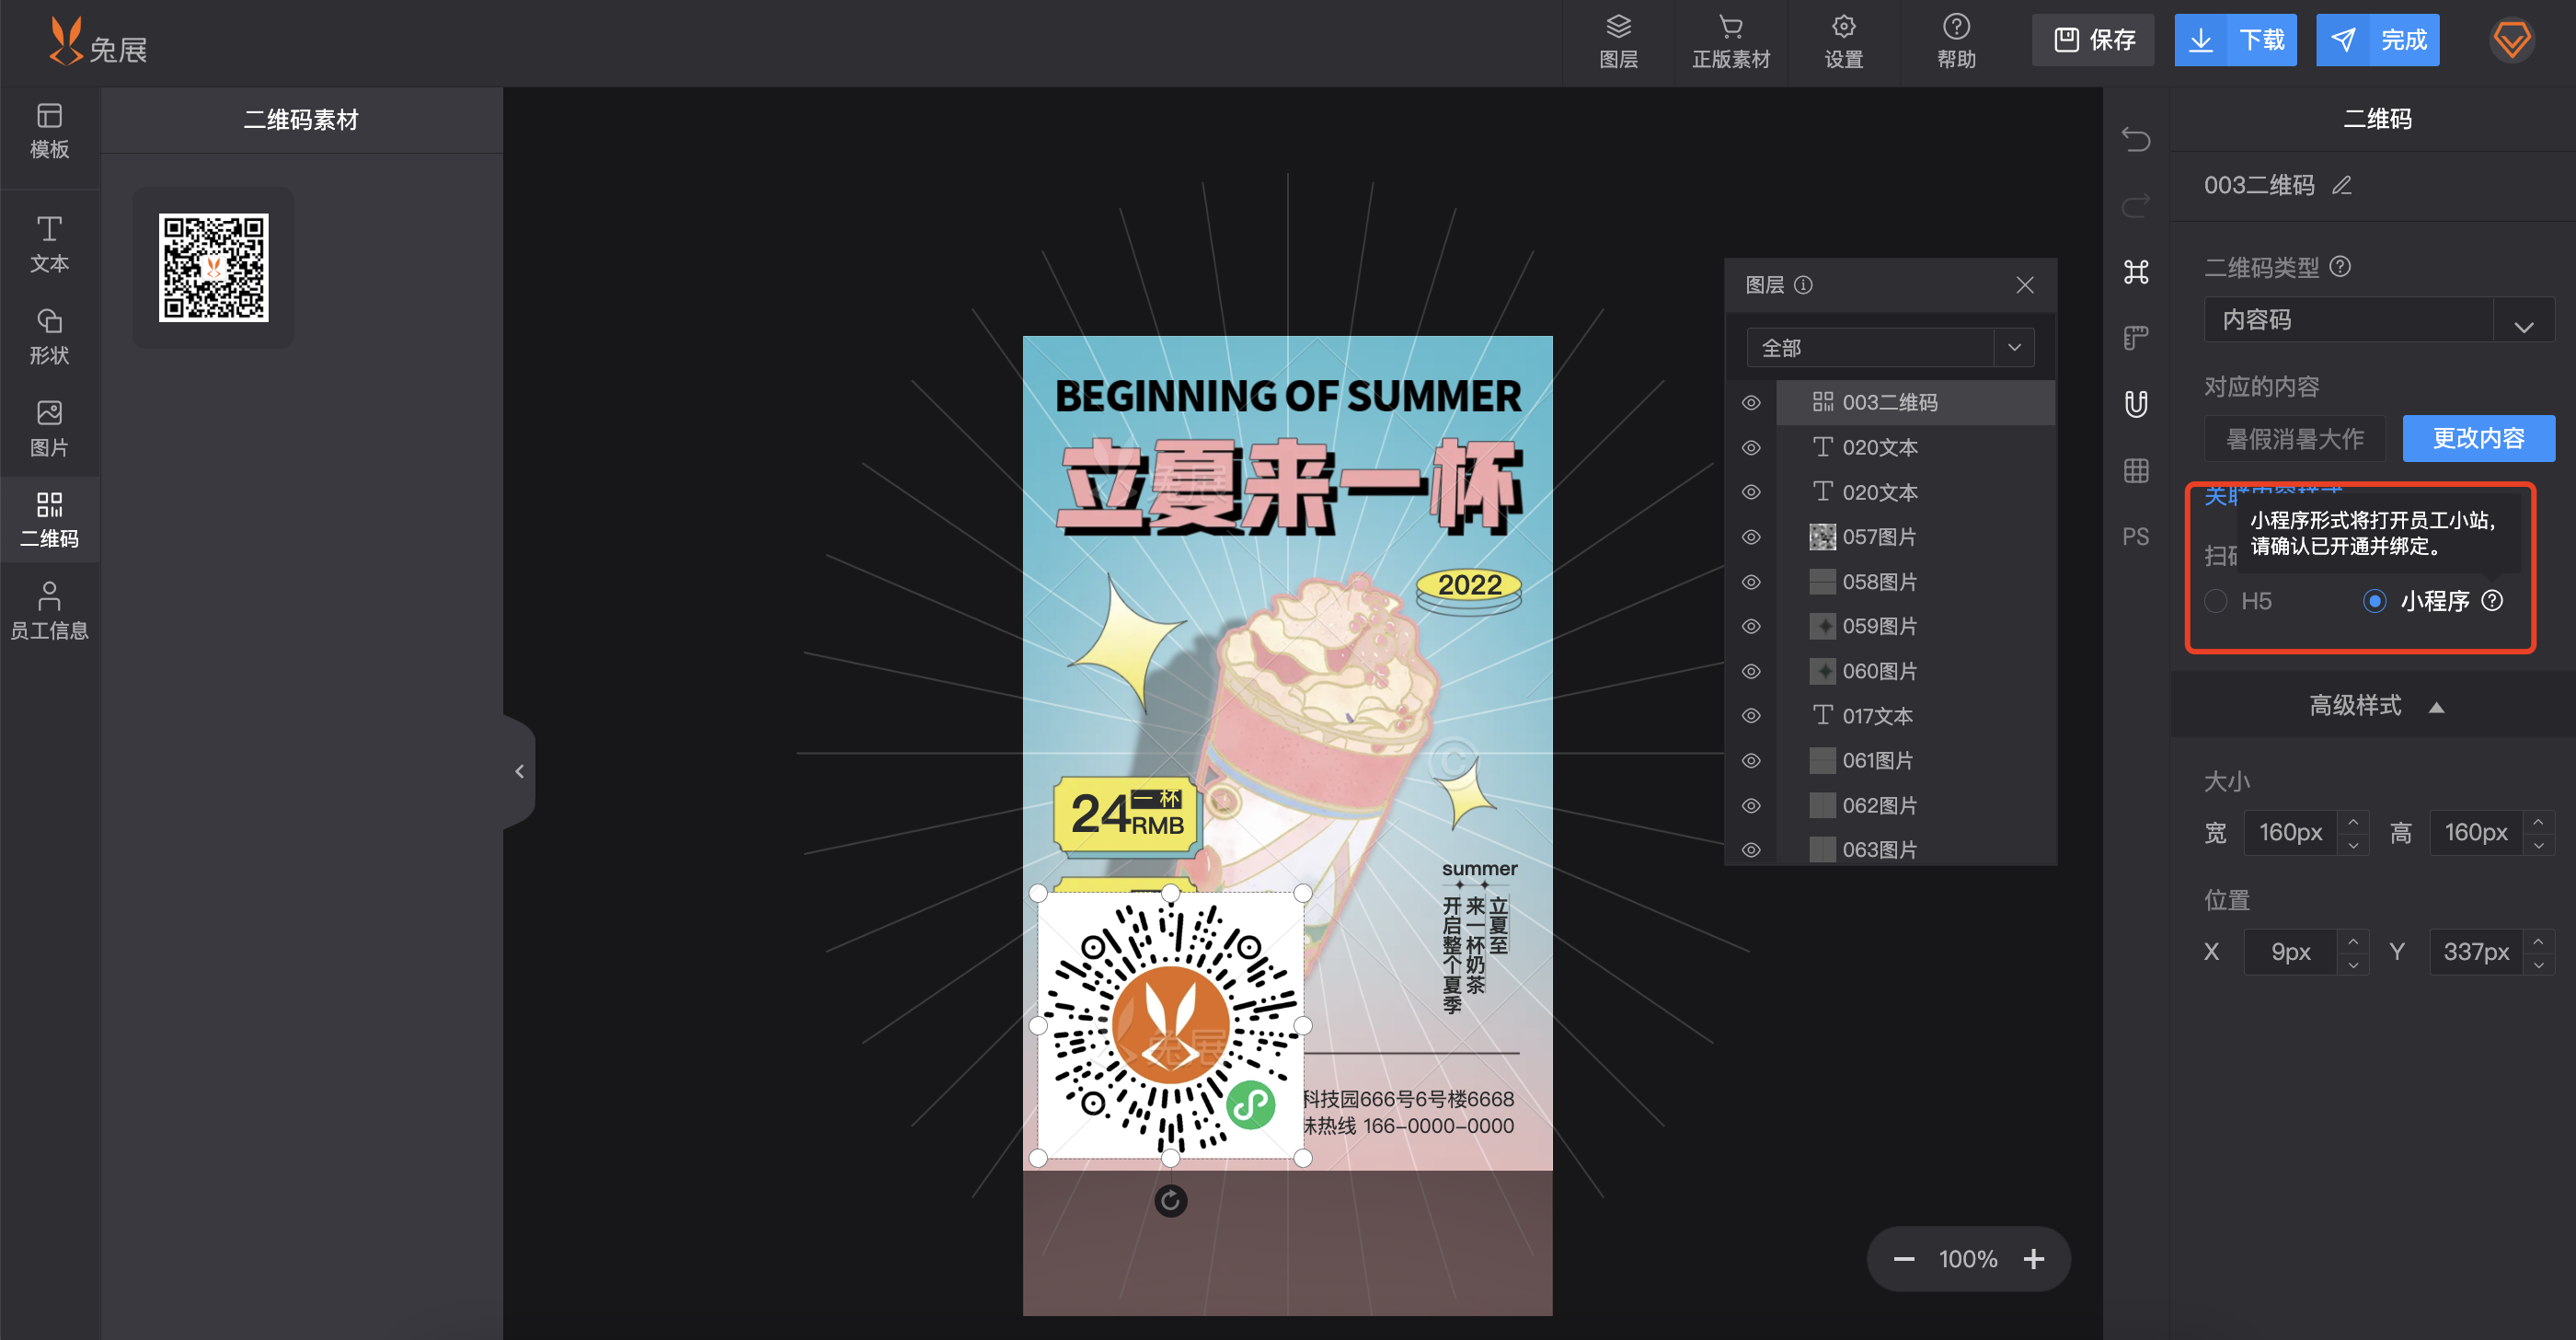Image resolution: width=2576 pixels, height=1340 pixels.
Task: Decrease Y position with down stepper
Action: click(2538, 964)
